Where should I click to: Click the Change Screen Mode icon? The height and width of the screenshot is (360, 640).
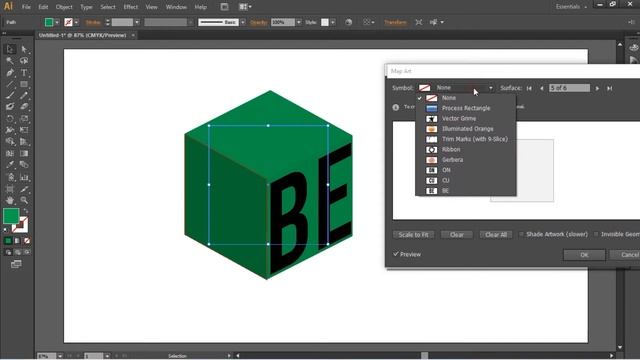(x=16, y=264)
